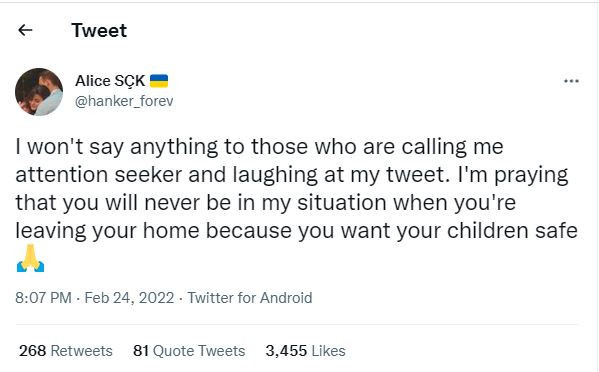This screenshot has height=372, width=599.
Task: Click the words "attention seeker" in the tweet
Action: click(x=99, y=175)
